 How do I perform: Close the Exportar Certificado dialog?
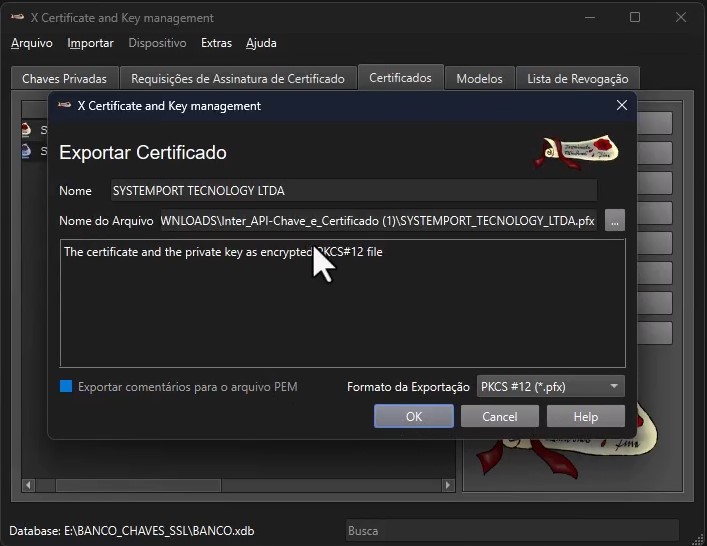[622, 106]
